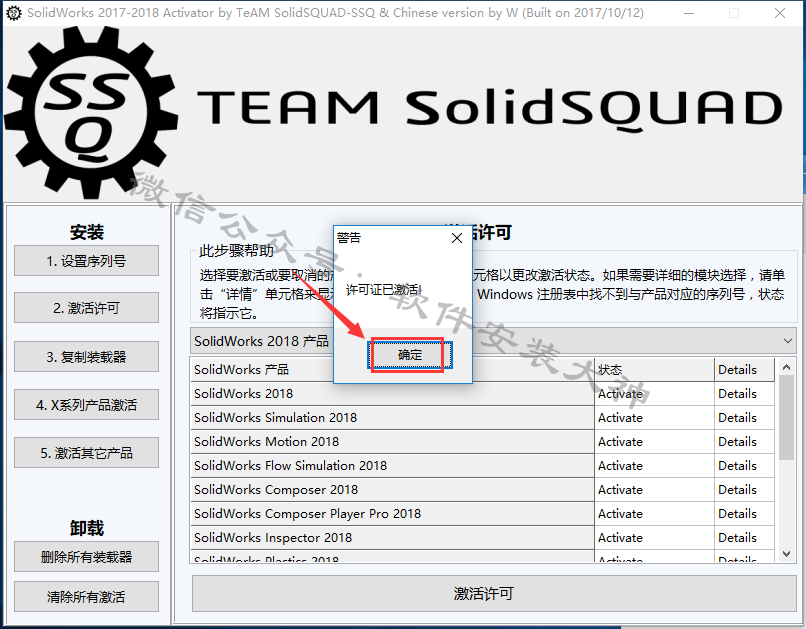The height and width of the screenshot is (629, 806).
Task: Toggle Activate for SolidWorks Flow Simulation 2018
Action: coord(654,466)
